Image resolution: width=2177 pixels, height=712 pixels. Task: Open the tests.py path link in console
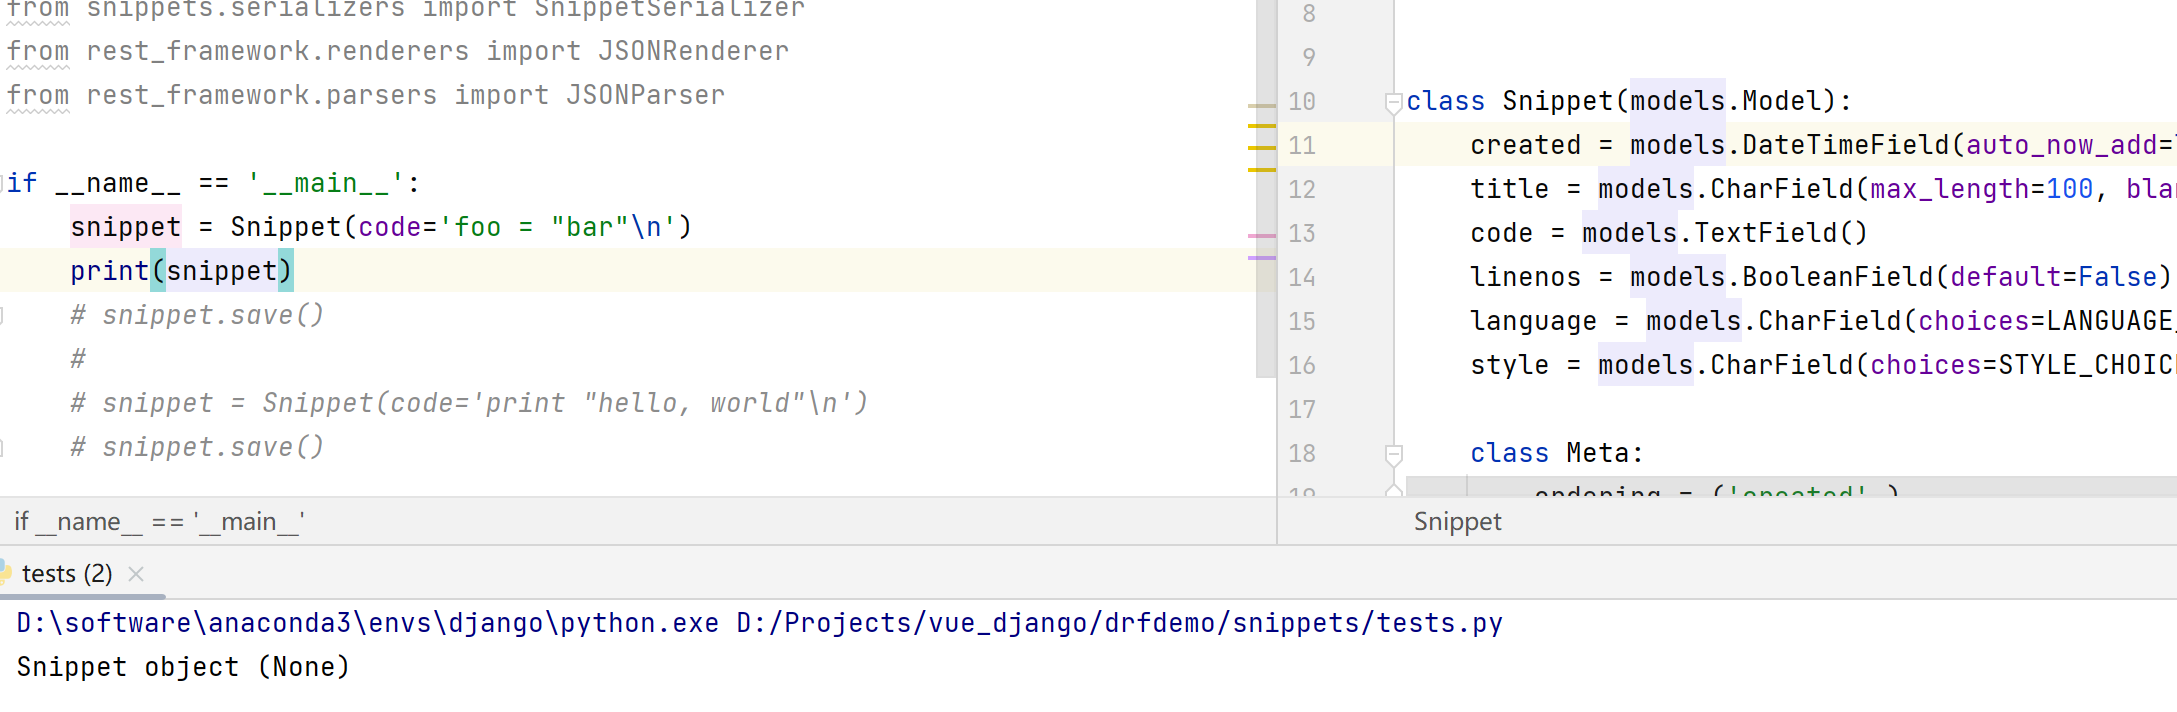(x=1119, y=623)
